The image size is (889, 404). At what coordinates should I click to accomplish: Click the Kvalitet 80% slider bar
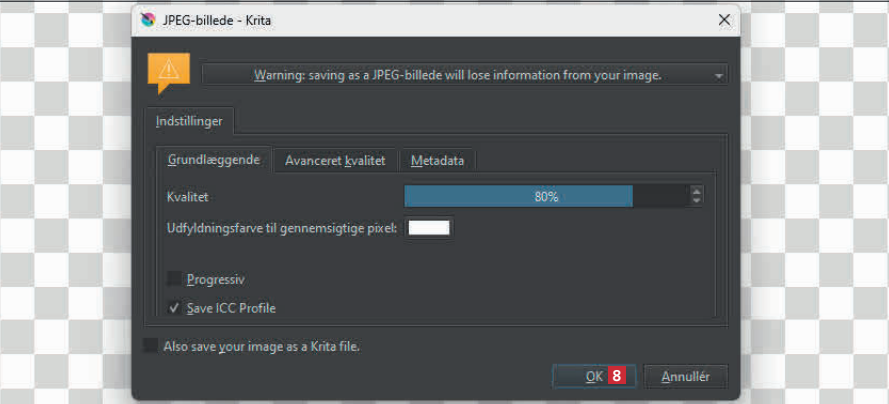point(545,197)
